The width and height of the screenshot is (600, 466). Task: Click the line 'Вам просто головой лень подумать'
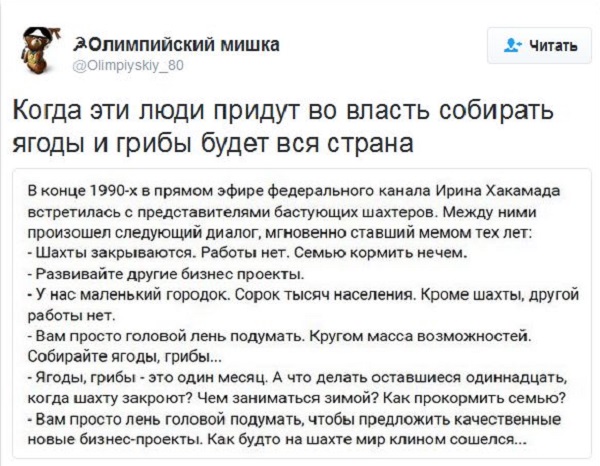tap(280, 336)
